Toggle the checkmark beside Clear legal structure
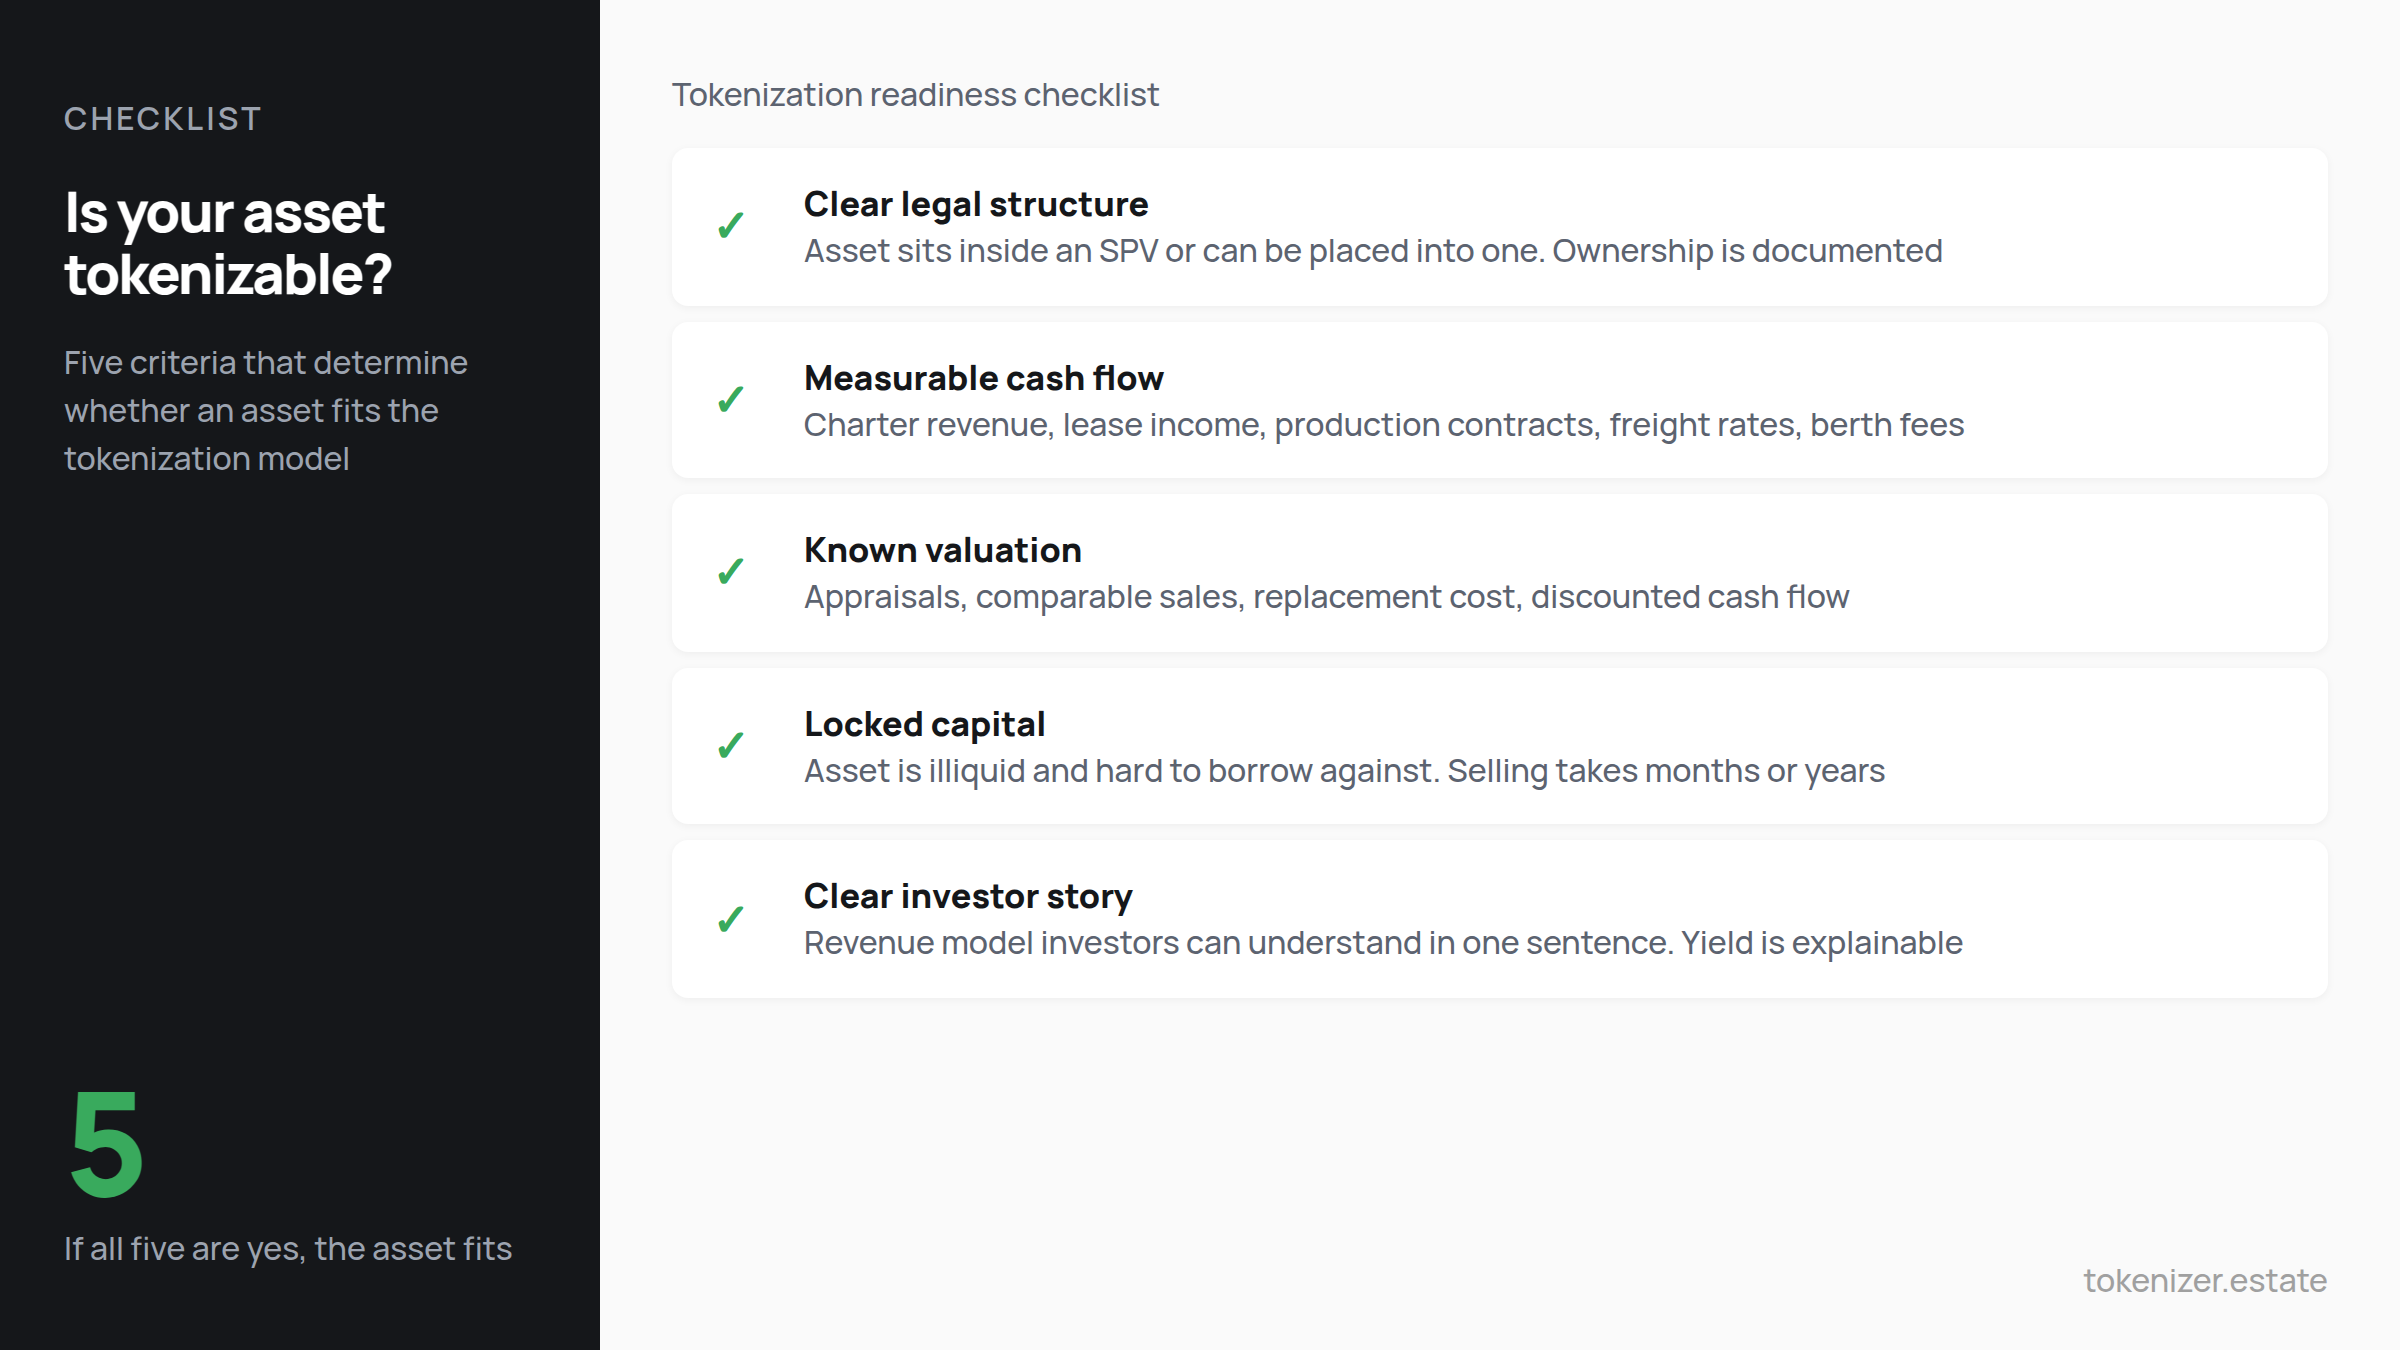 [730, 227]
